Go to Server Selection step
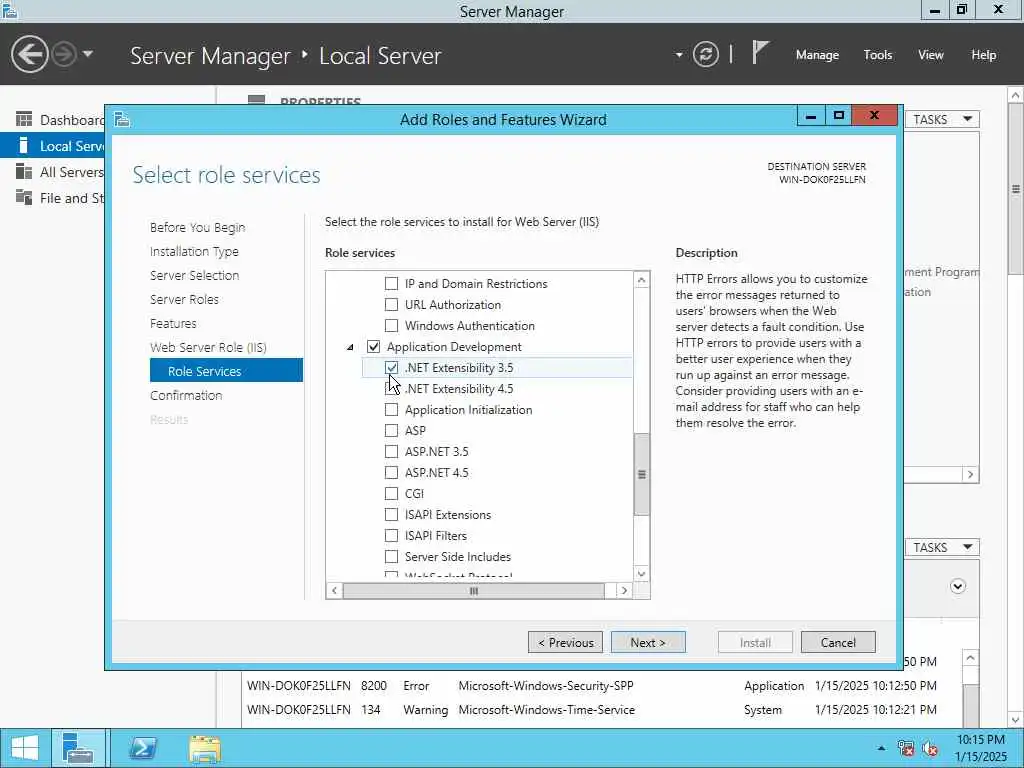 194,276
